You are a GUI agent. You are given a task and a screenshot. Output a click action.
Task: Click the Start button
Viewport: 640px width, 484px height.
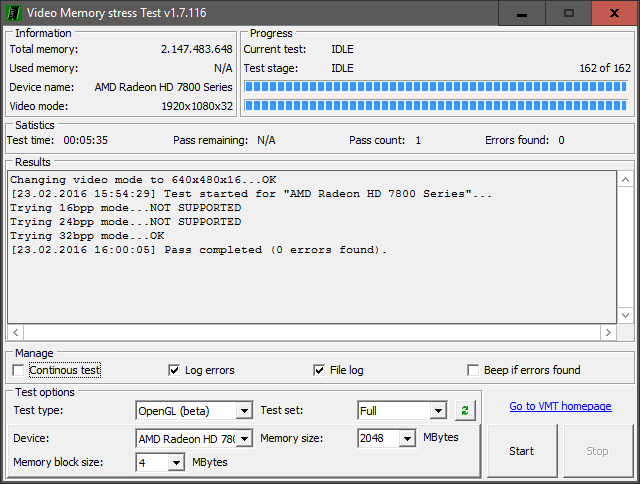522,451
